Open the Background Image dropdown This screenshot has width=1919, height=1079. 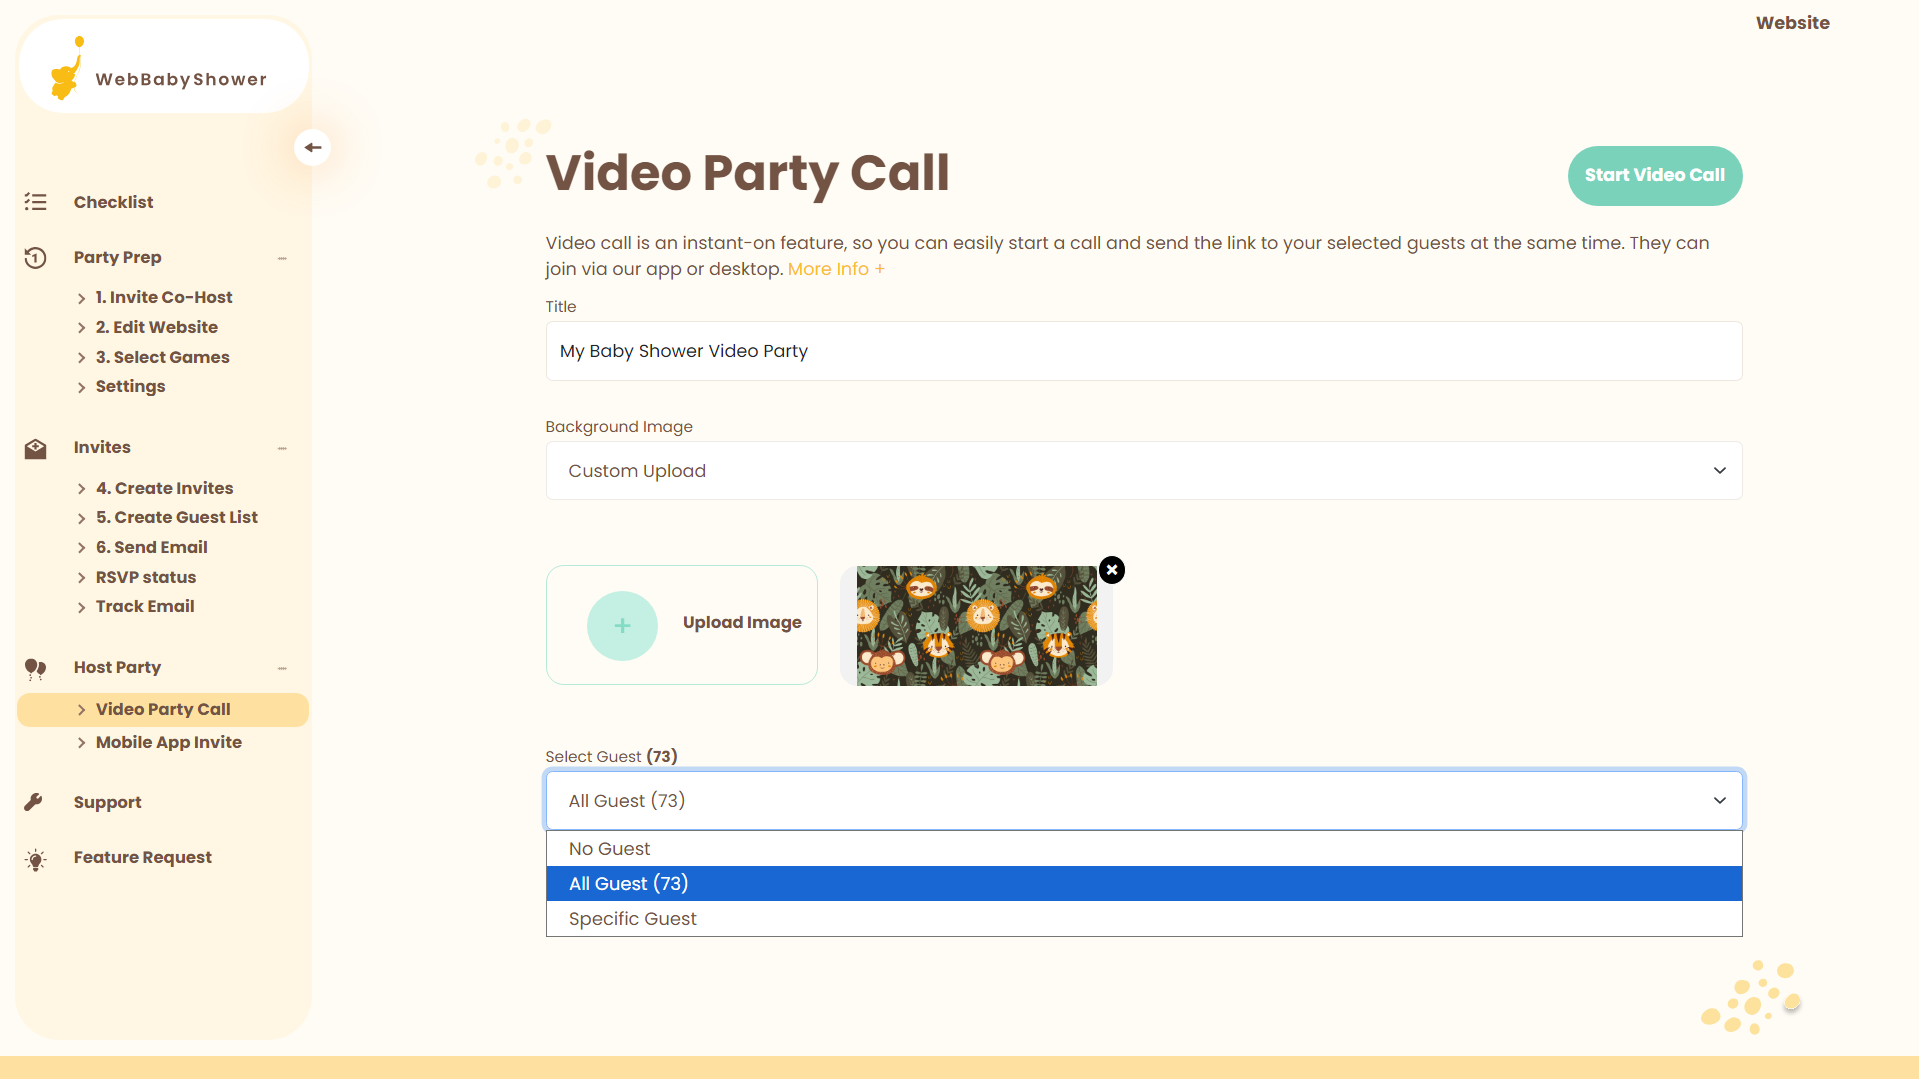pyautogui.click(x=1144, y=471)
